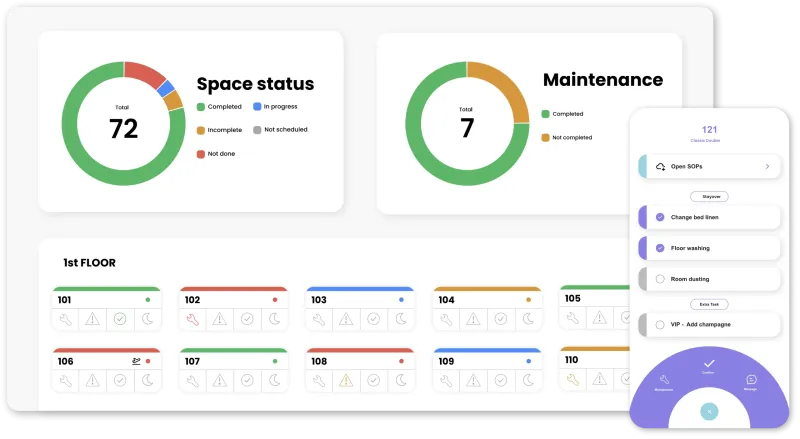Click the Incomplete orange legend swatch

201,130
